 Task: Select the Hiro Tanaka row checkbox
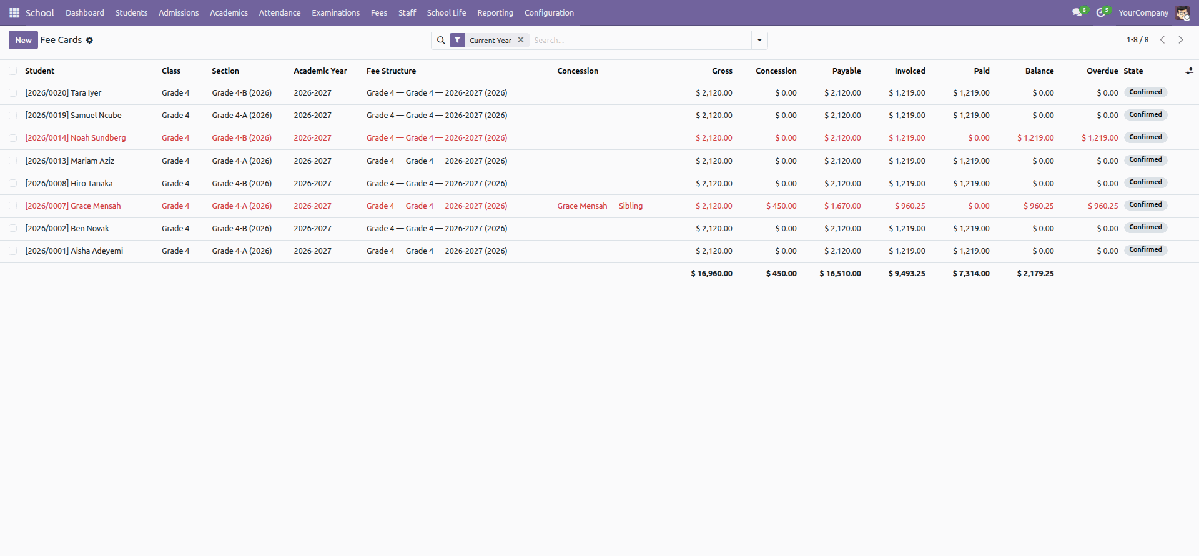tap(12, 184)
